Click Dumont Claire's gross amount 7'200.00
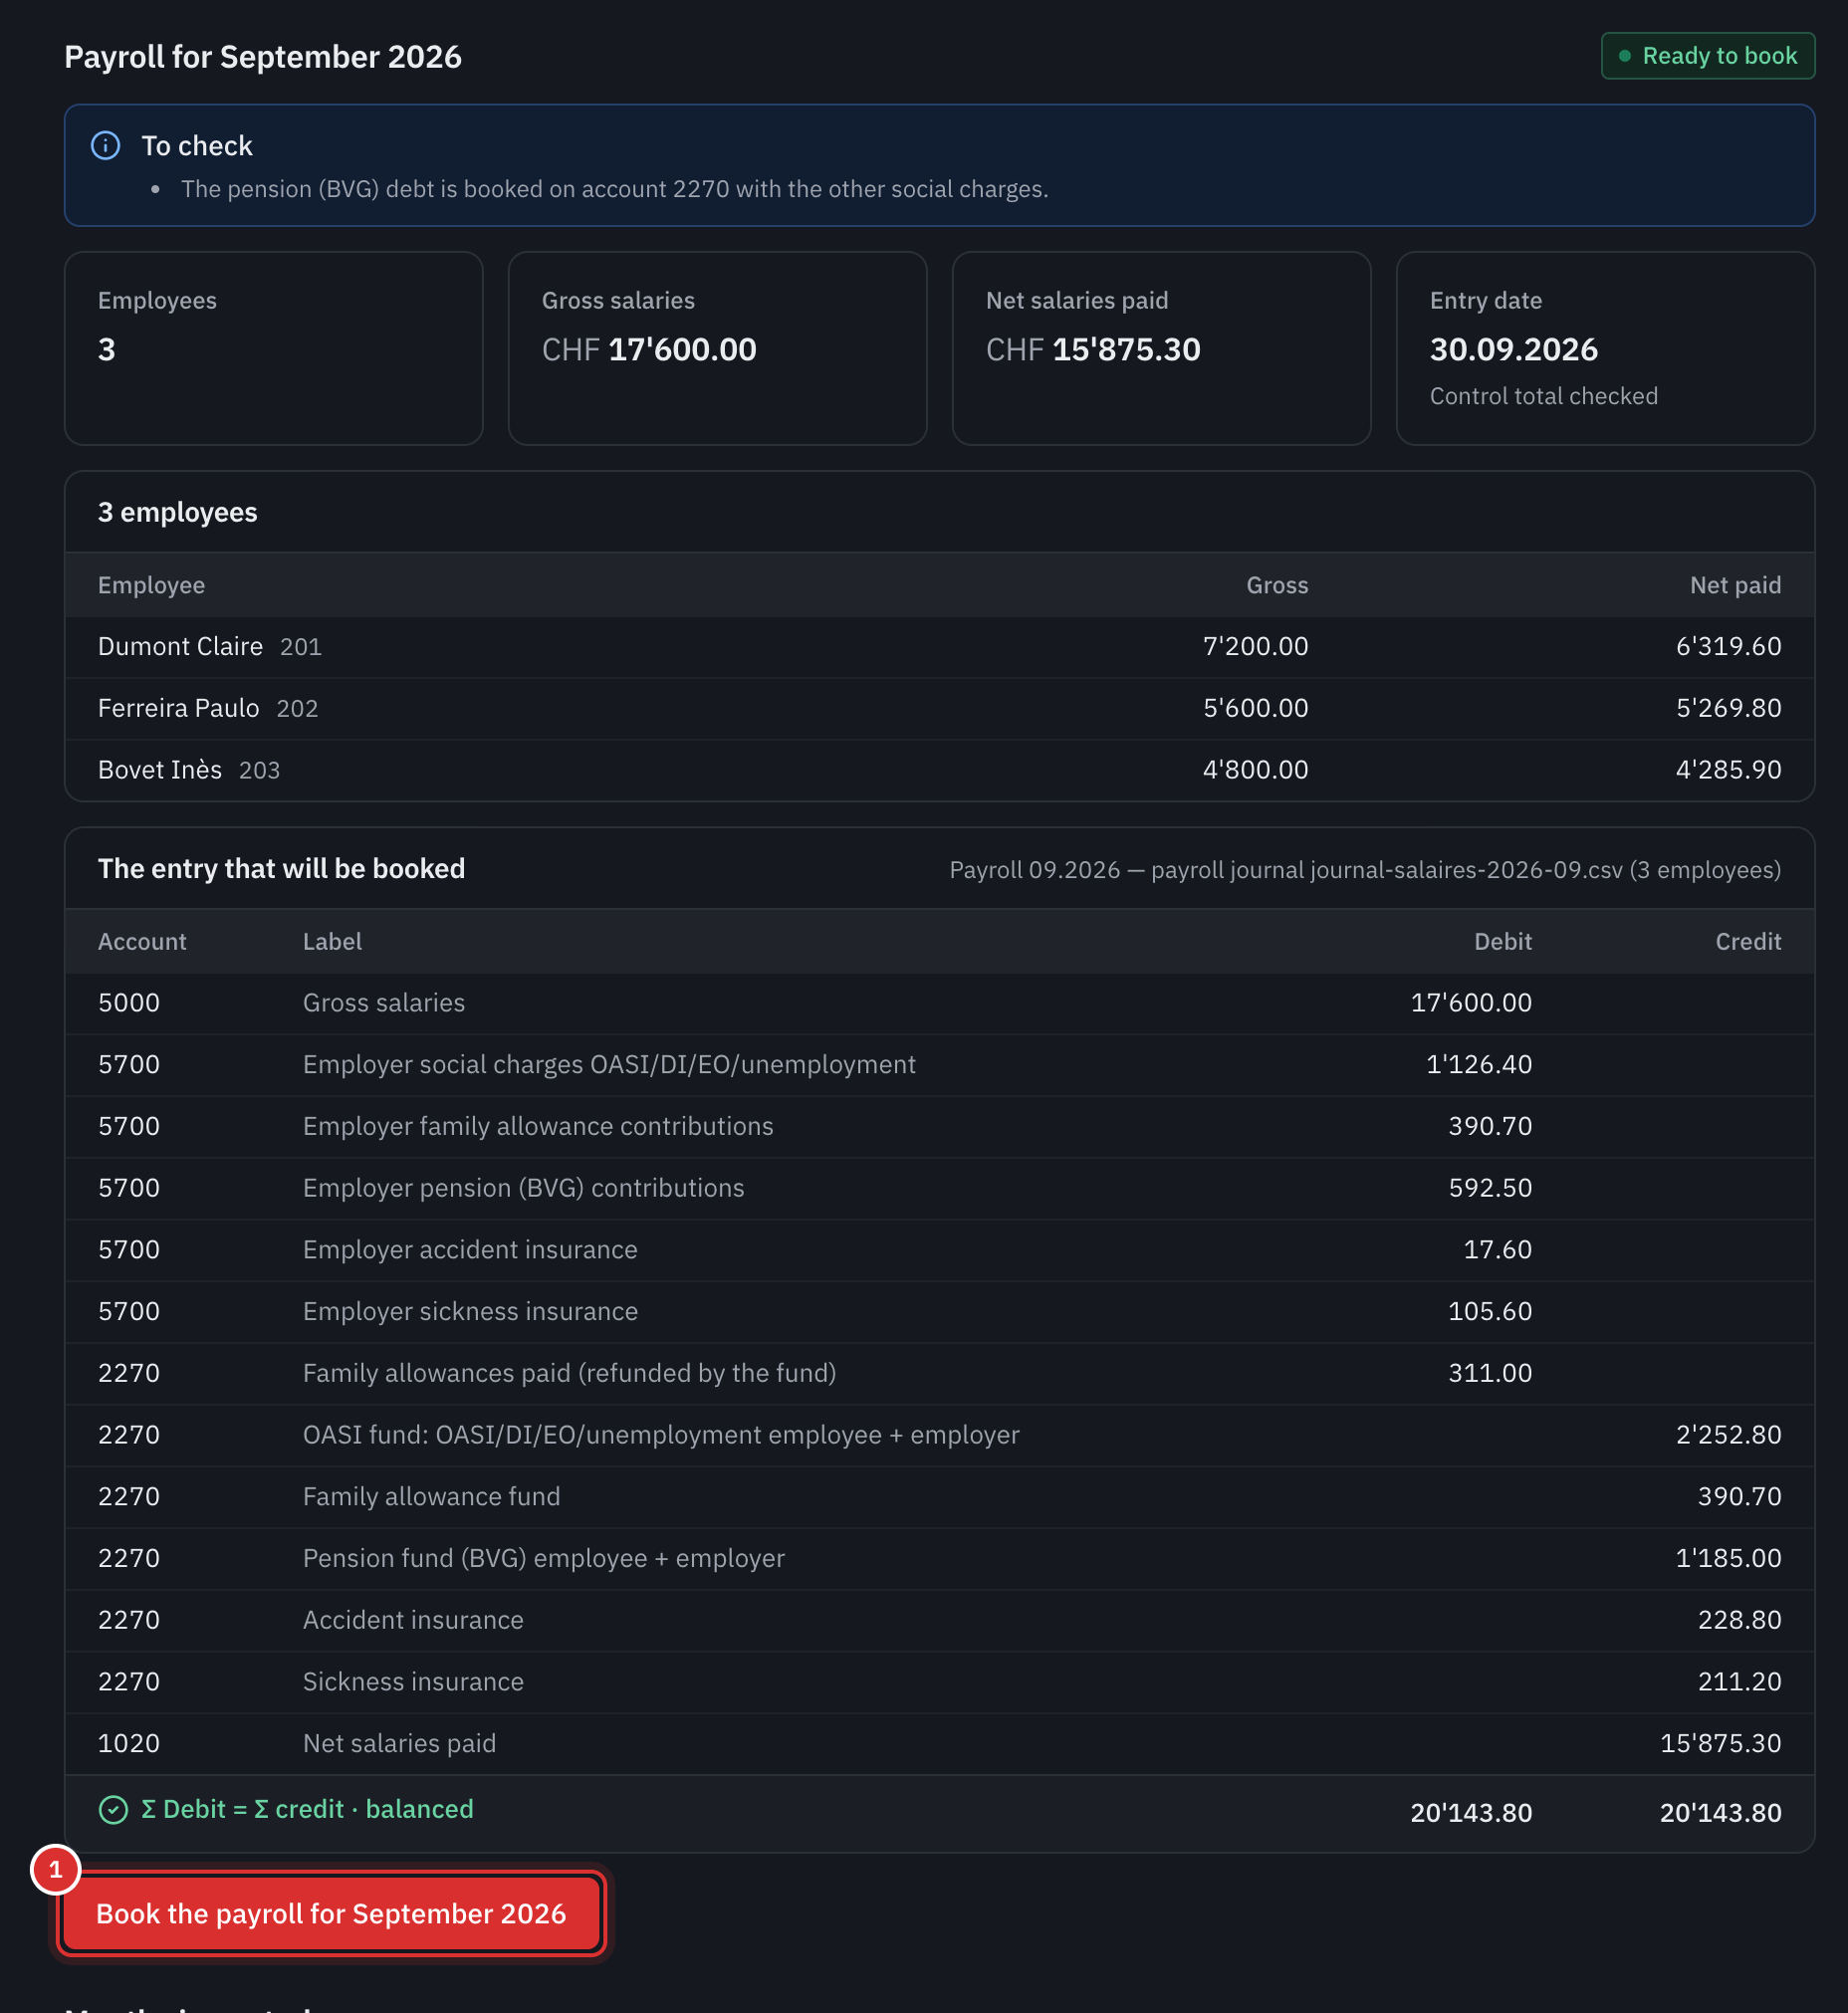Screen dimensions: 1848x2013 (1255, 646)
